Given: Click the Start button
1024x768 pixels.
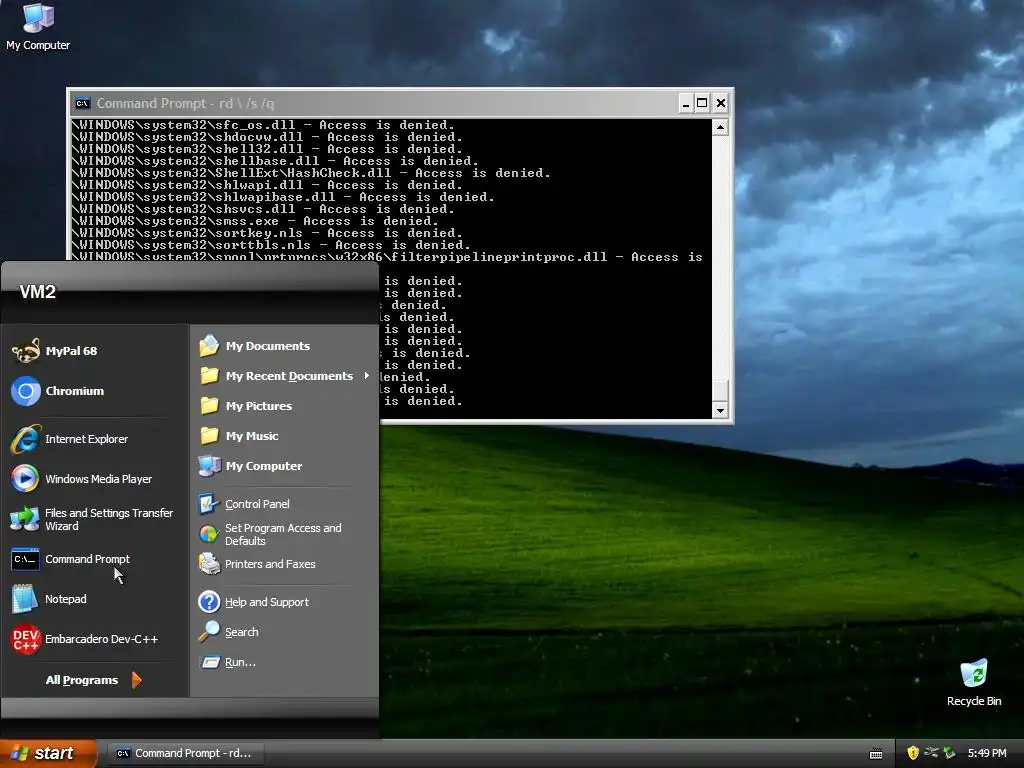Looking at the screenshot, I should pos(48,753).
